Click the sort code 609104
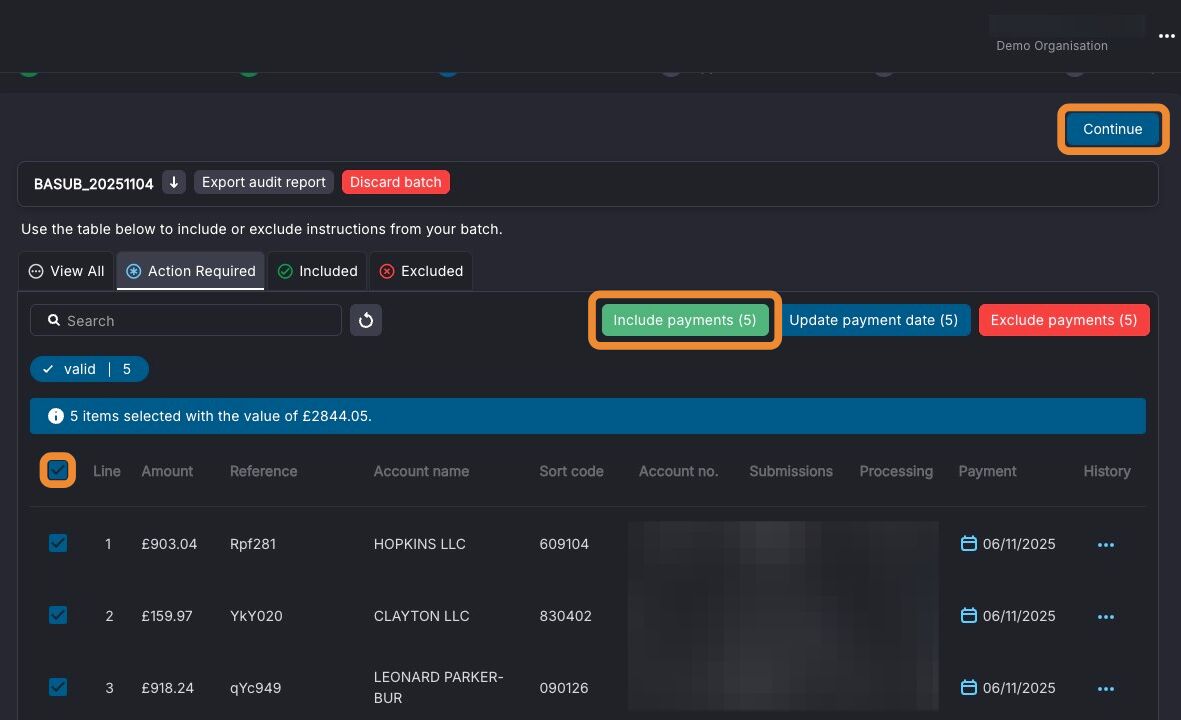Viewport: 1181px width, 720px height. pyautogui.click(x=564, y=544)
